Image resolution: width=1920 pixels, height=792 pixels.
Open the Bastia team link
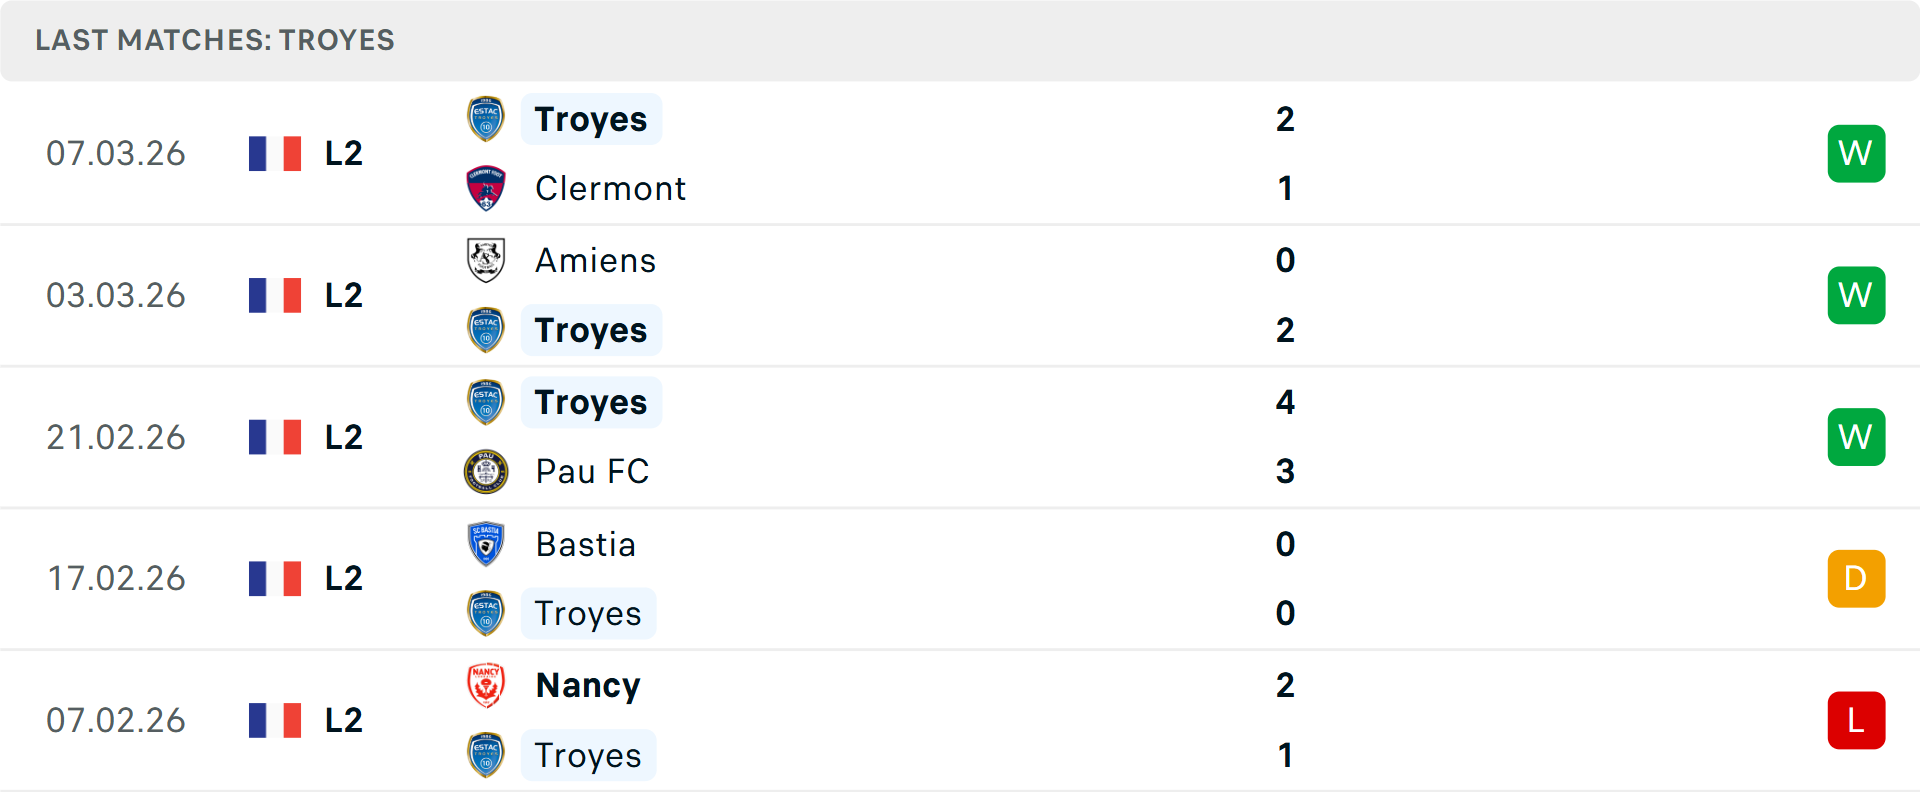coord(585,544)
